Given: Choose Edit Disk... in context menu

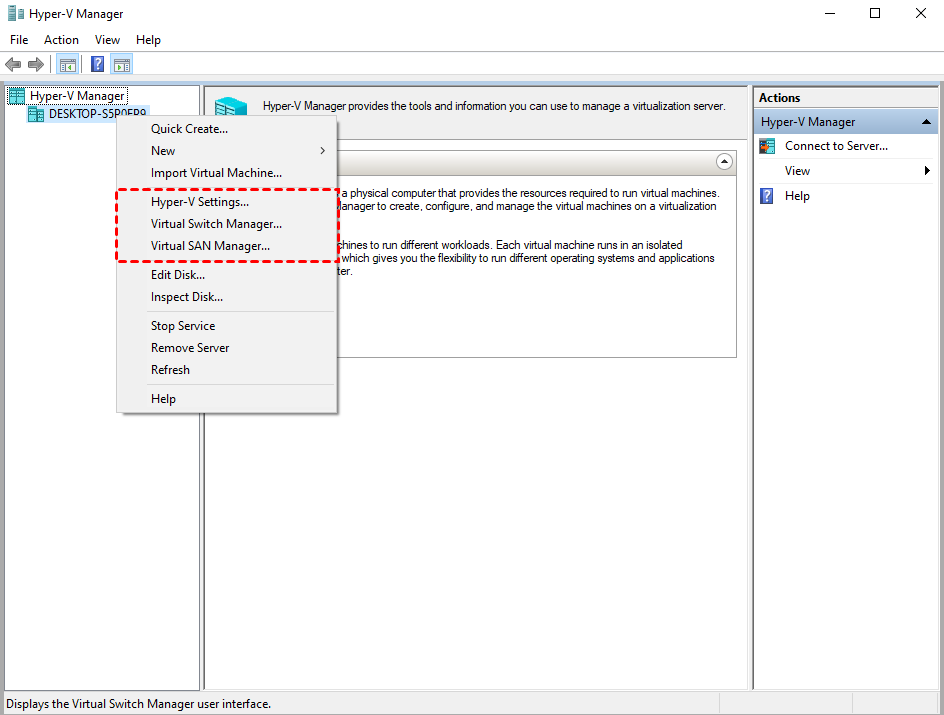Looking at the screenshot, I should click(227, 275).
